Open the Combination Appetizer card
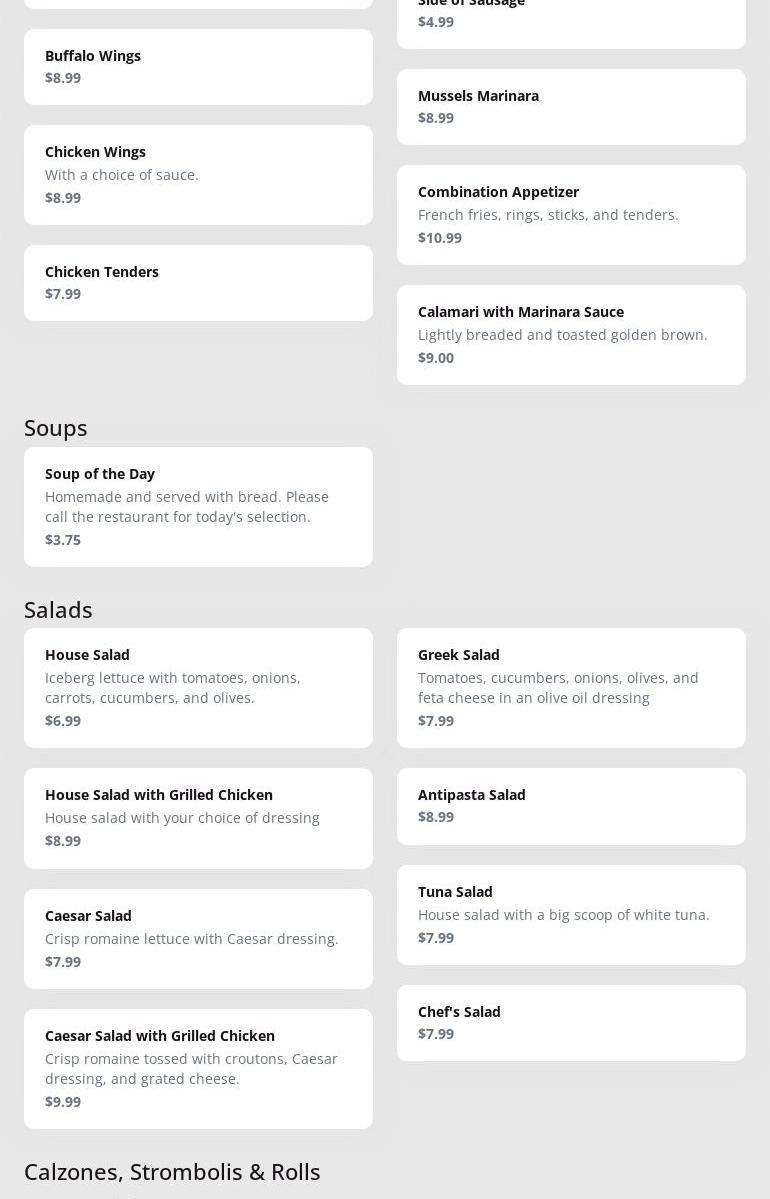The width and height of the screenshot is (770, 1199). point(571,214)
